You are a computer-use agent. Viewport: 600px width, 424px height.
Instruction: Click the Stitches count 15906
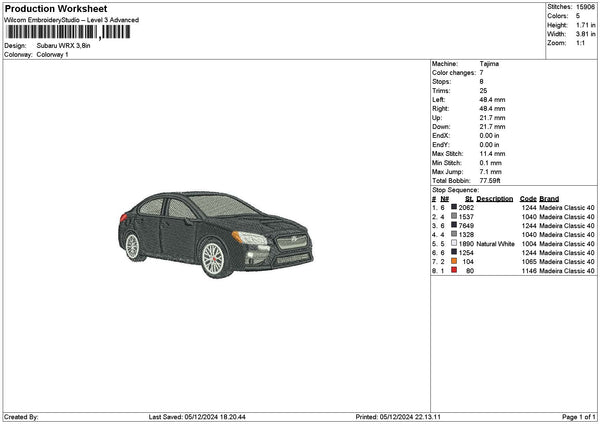[585, 7]
